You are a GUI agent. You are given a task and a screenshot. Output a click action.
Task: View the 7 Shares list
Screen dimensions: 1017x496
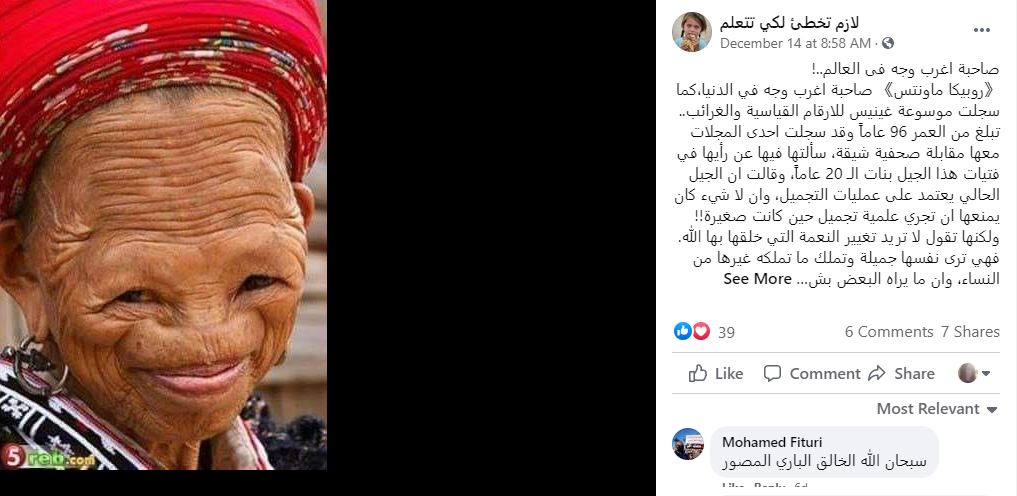coord(970,332)
